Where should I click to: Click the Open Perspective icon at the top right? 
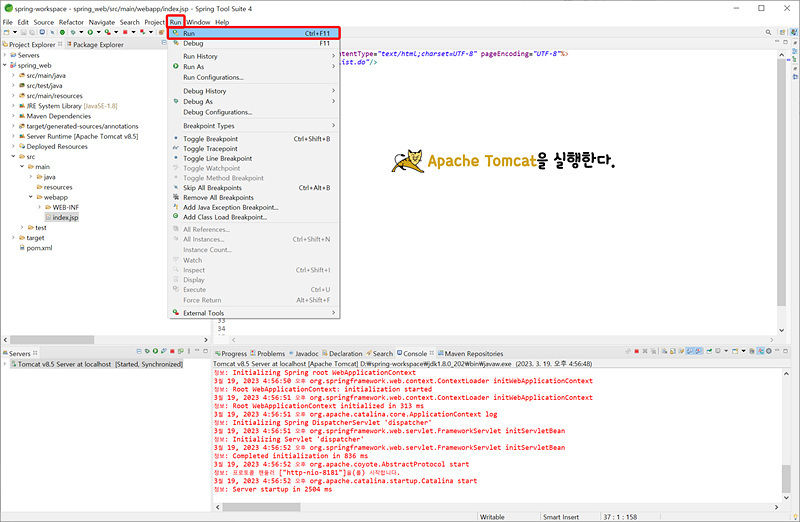pyautogui.click(x=782, y=32)
